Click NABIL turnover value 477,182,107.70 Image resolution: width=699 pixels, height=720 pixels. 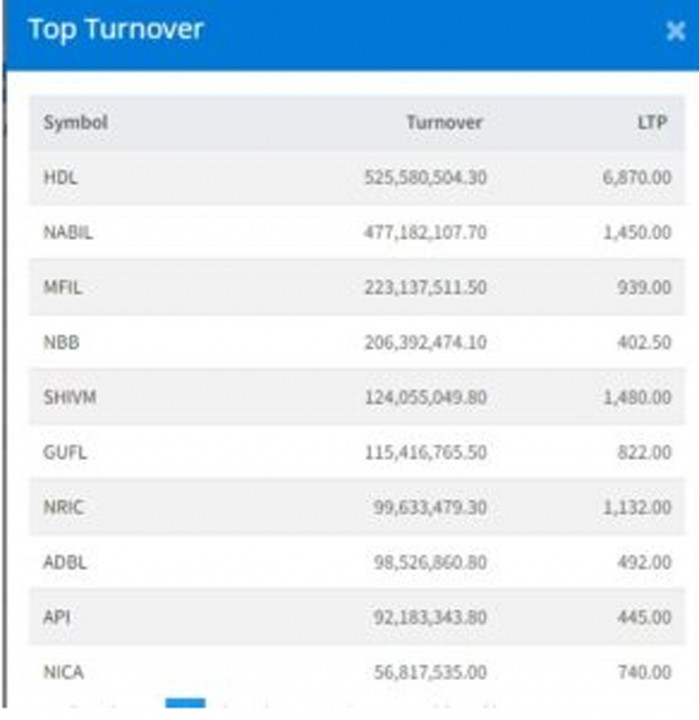424,232
